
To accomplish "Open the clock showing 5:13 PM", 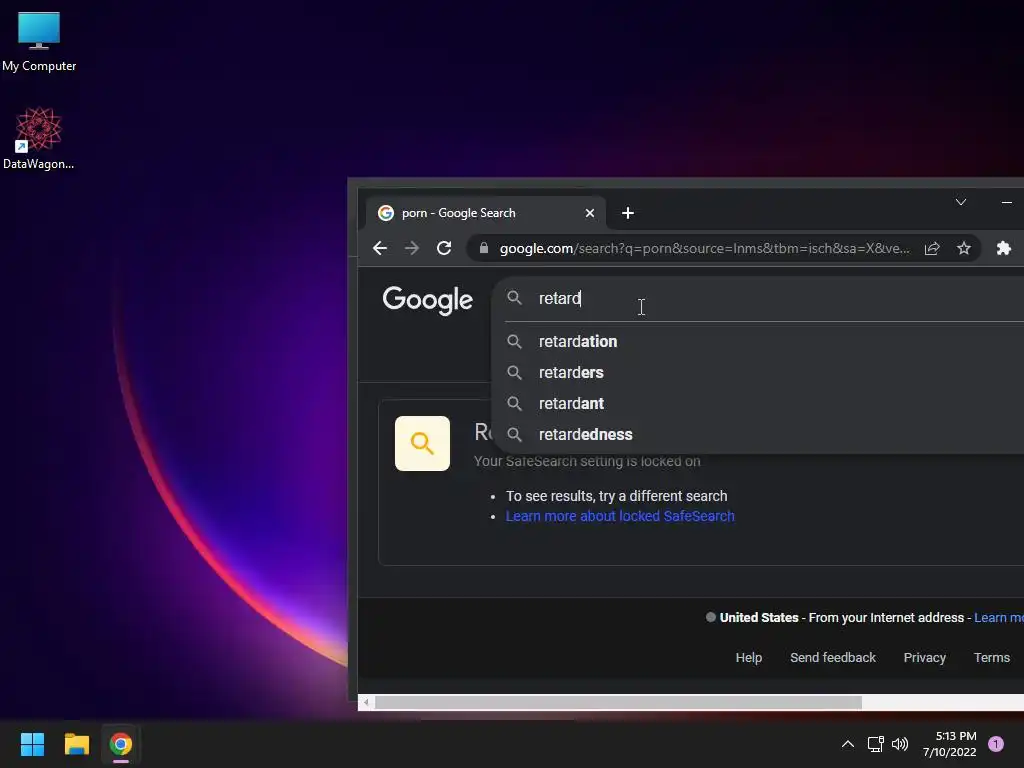I will (x=950, y=744).
